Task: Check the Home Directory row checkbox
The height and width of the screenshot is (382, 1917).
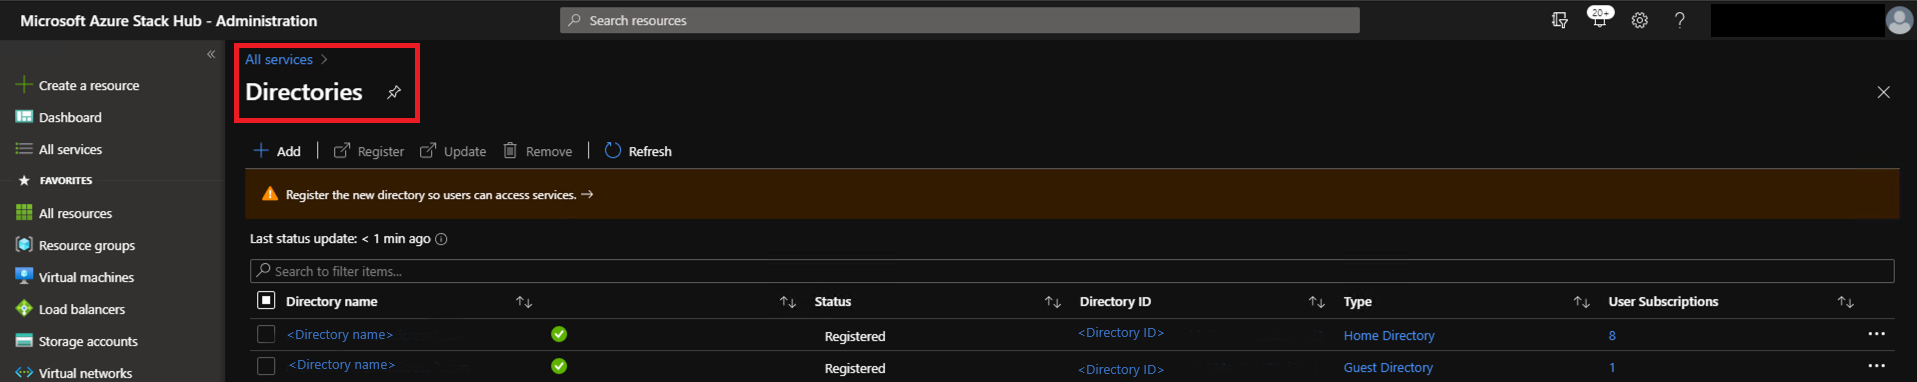Action: [x=266, y=334]
